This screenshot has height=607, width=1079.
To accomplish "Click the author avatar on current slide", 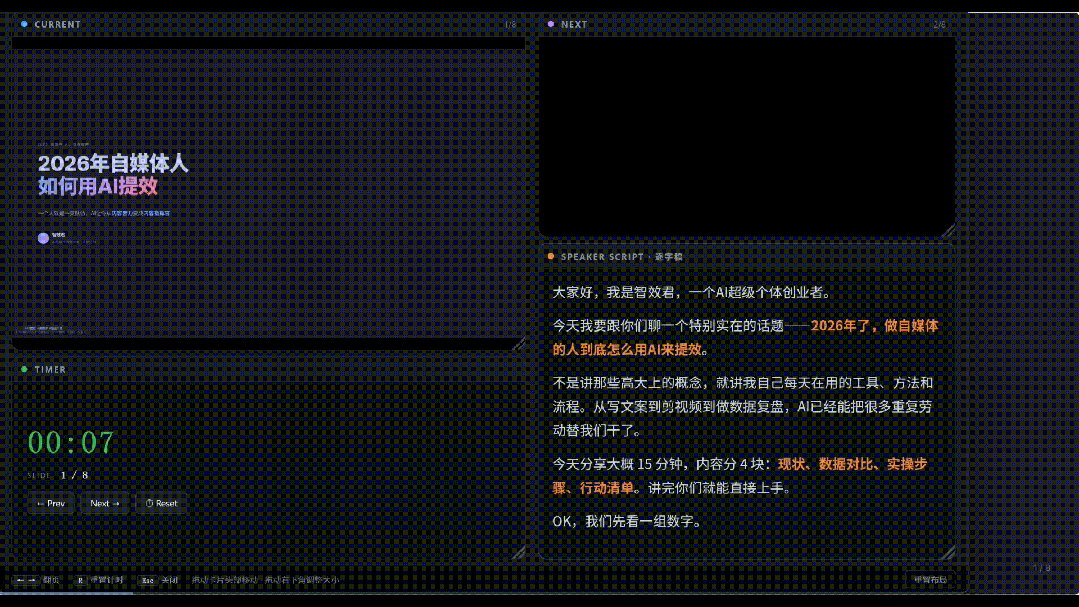I will tap(43, 238).
